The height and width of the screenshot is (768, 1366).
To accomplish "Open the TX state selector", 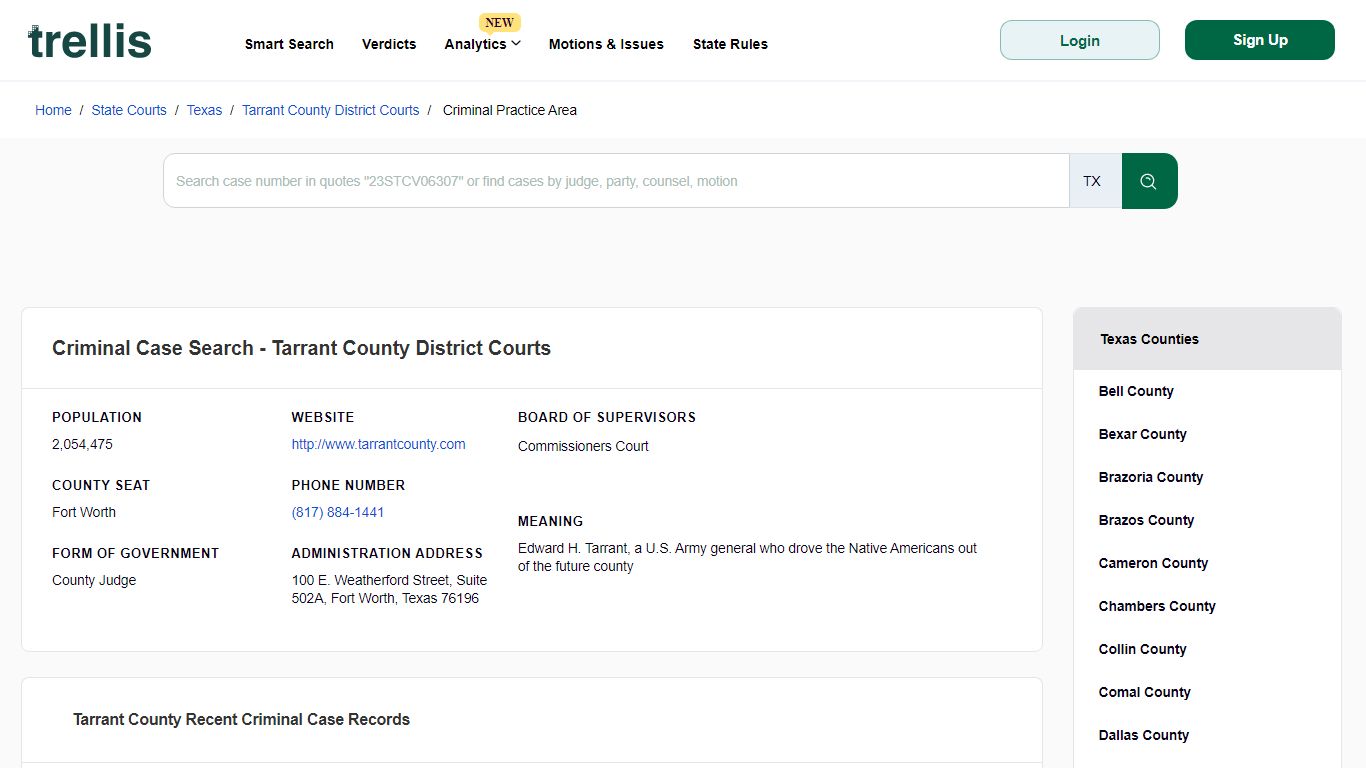I will click(x=1095, y=181).
